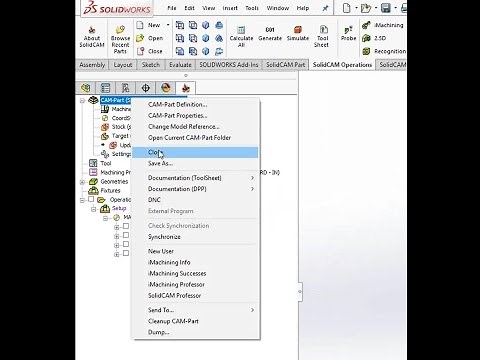Select the 2.5D operations icon
Viewport: 480px width, 360px height.
tap(366, 38)
